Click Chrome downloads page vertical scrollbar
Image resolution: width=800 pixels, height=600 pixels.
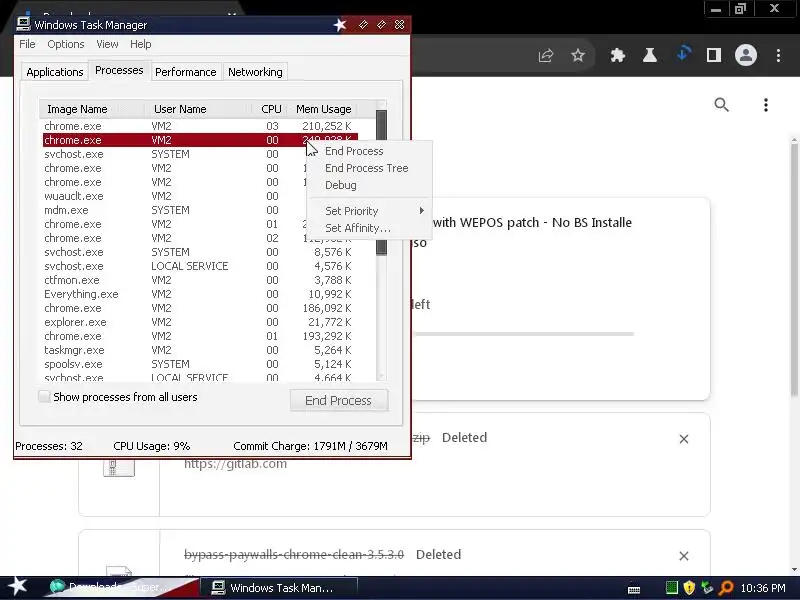click(794, 268)
